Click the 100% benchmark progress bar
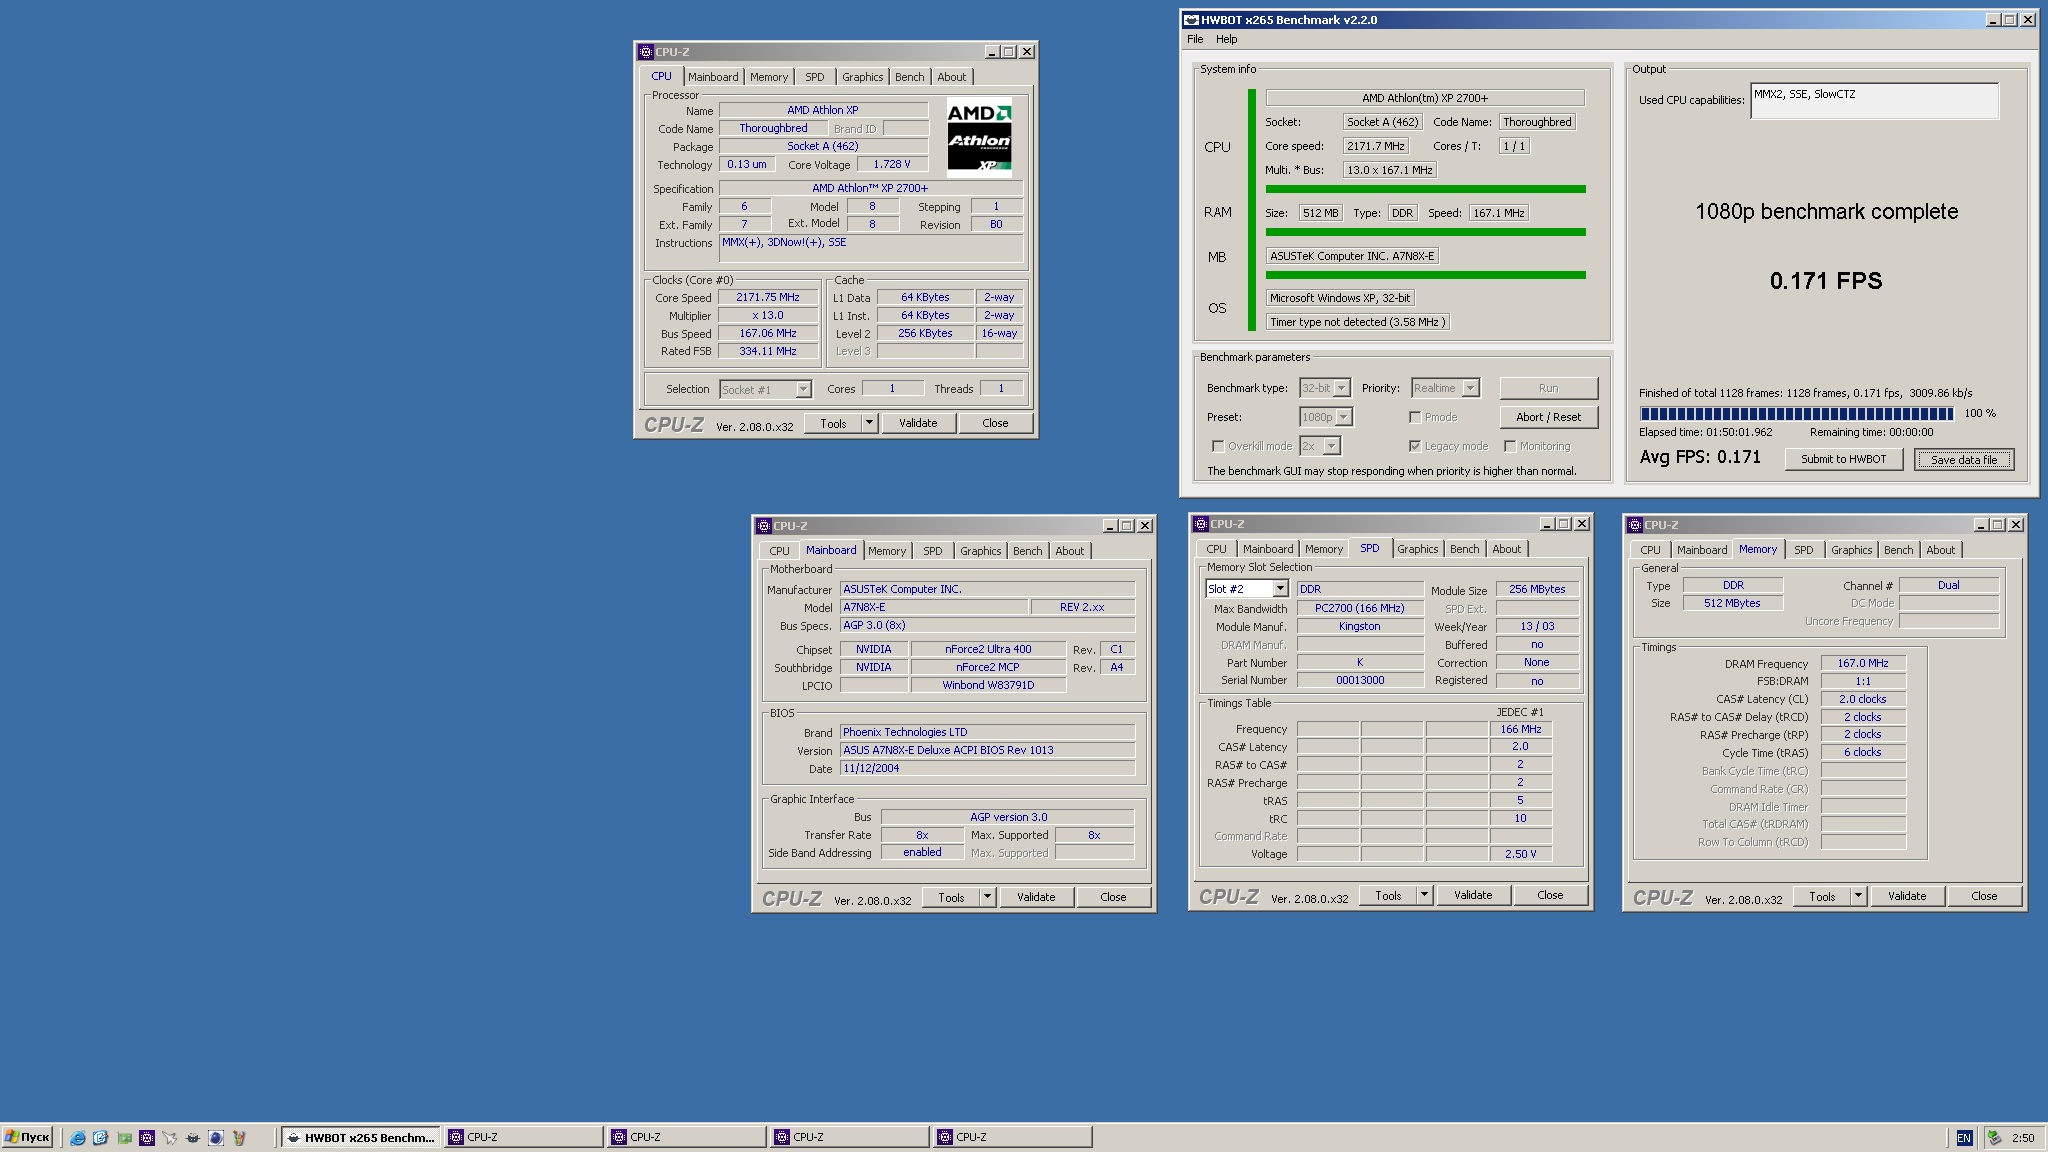Viewport: 2048px width, 1152px height. tap(1796, 414)
